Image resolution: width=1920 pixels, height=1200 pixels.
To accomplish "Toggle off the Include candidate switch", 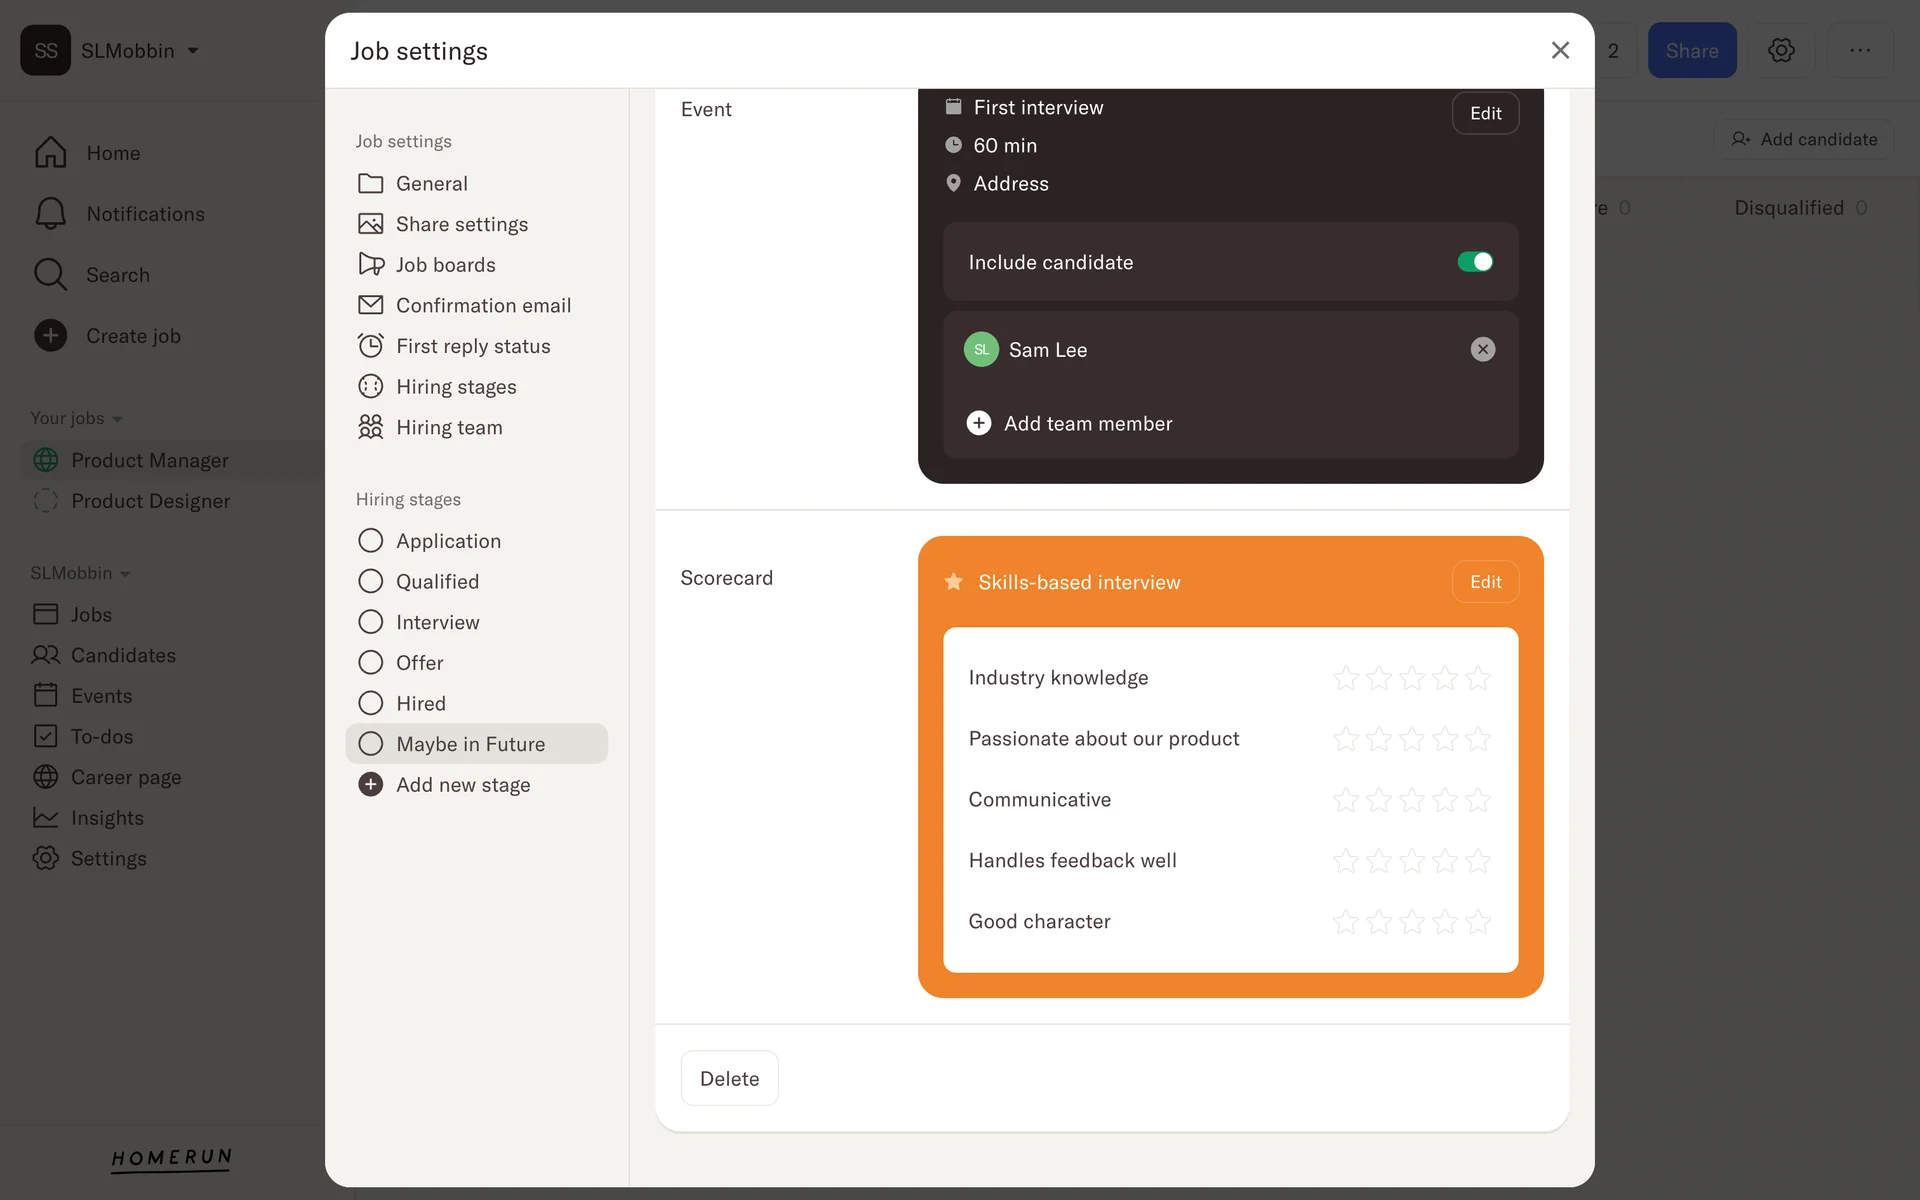I will [x=1474, y=262].
